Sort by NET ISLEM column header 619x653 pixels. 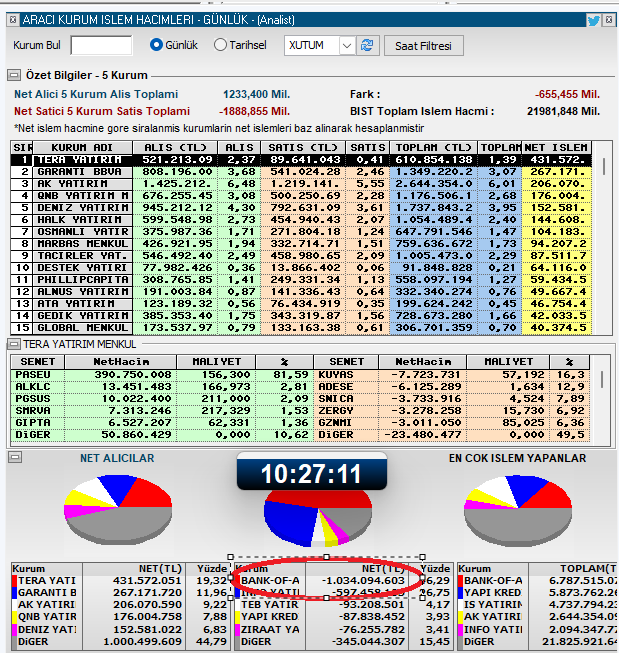pos(556,147)
